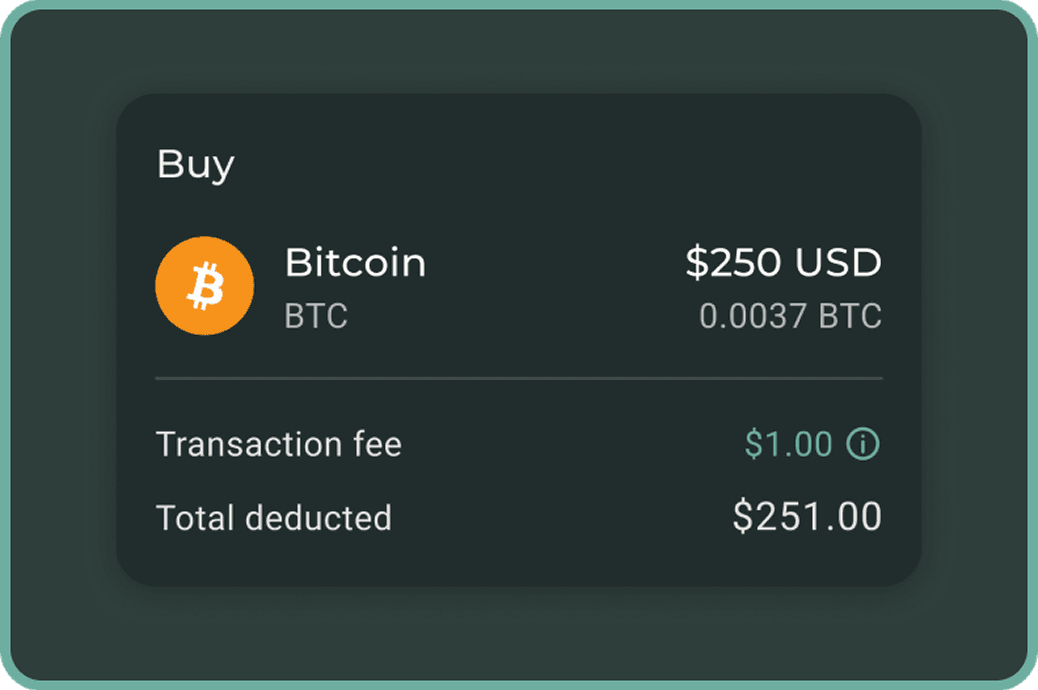Screen dimensions: 1038x690
Task: Click the cryptocurrency icon in the Buy card
Action: pyautogui.click(x=205, y=285)
